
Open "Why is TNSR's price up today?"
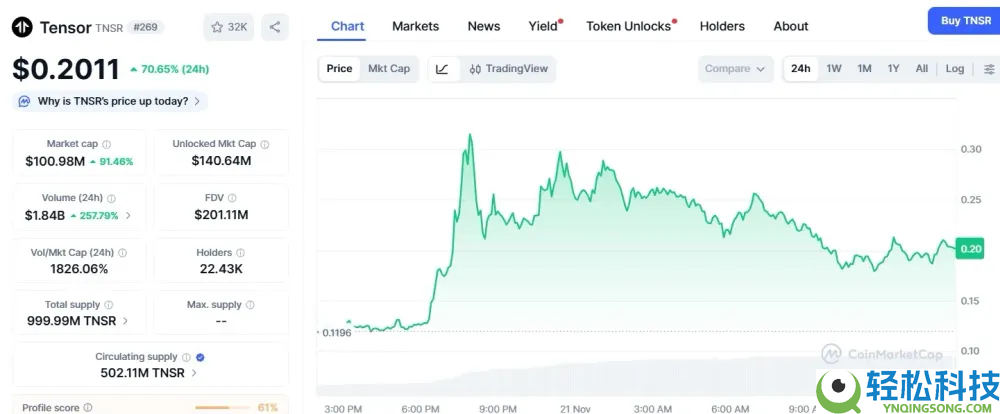[111, 101]
